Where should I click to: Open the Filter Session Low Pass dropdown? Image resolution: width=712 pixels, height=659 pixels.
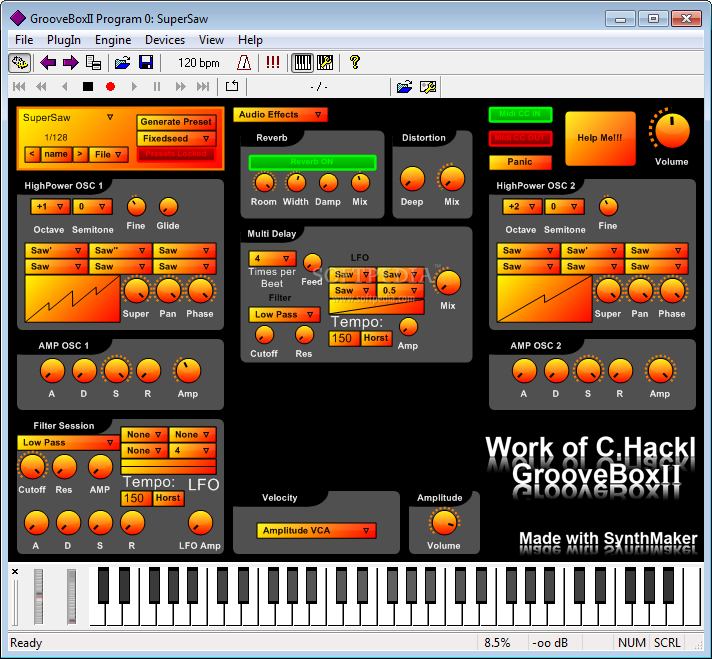68,442
